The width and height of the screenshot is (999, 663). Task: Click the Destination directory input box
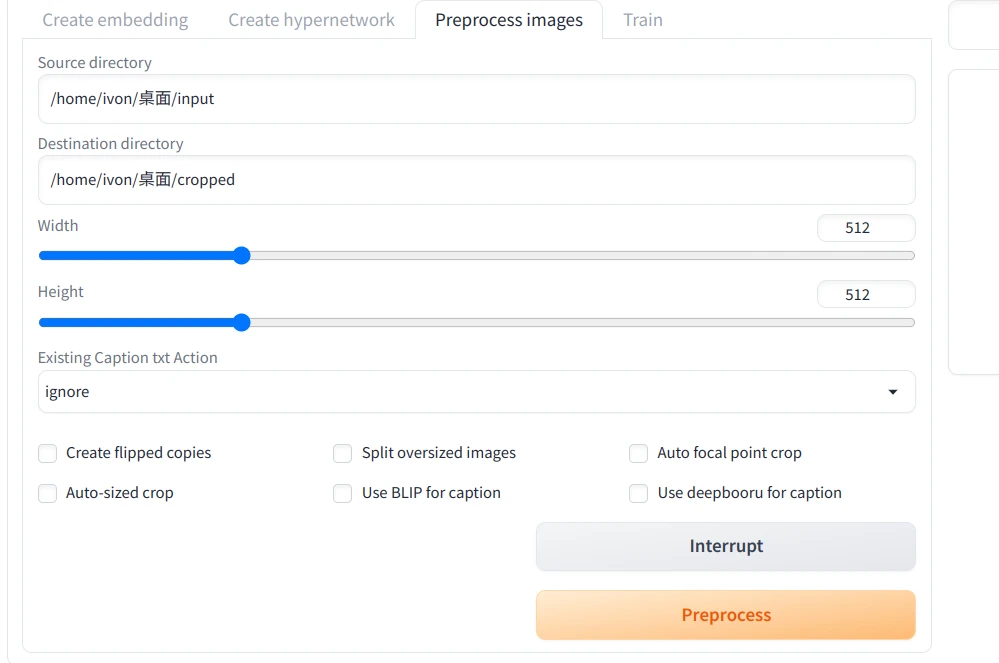pos(476,180)
